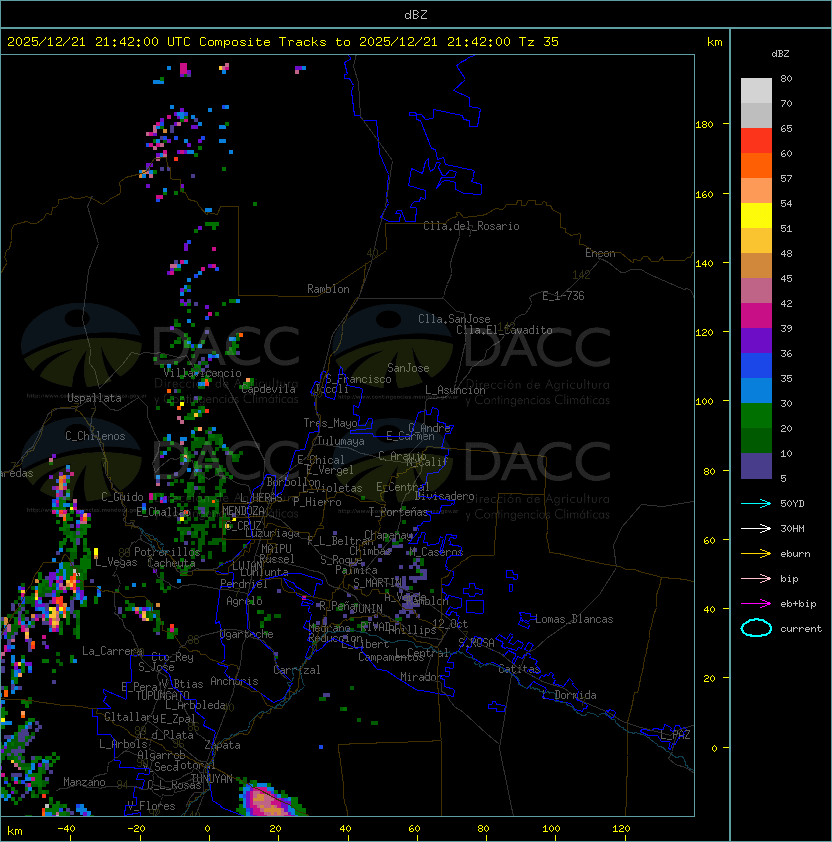Viewport: 832px width, 842px height.
Task: Click the 'Tulumaya' place label
Action: pyautogui.click(x=341, y=441)
